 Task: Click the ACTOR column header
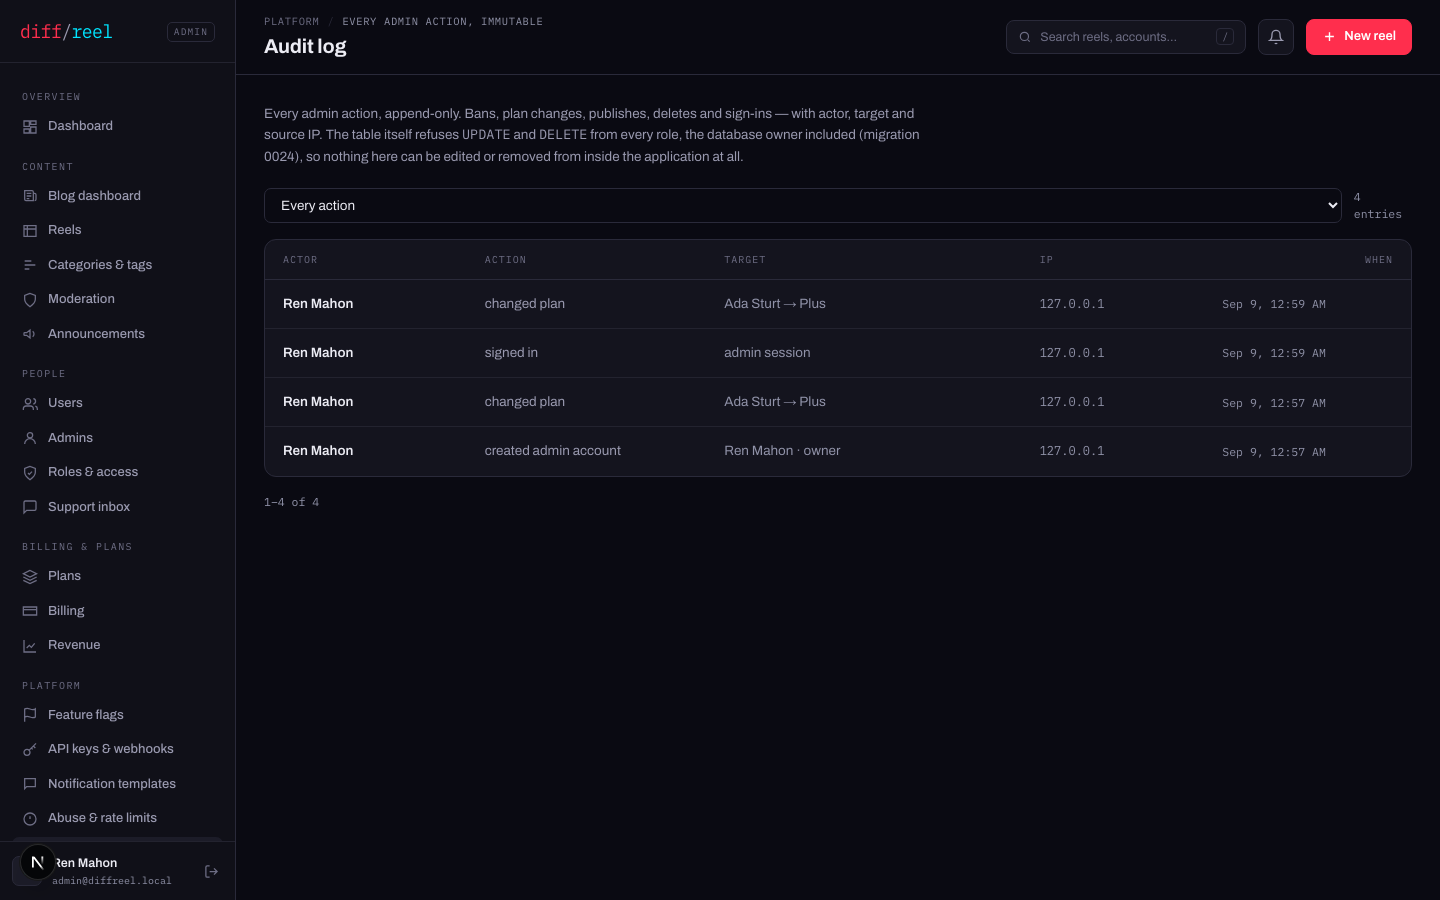point(300,260)
